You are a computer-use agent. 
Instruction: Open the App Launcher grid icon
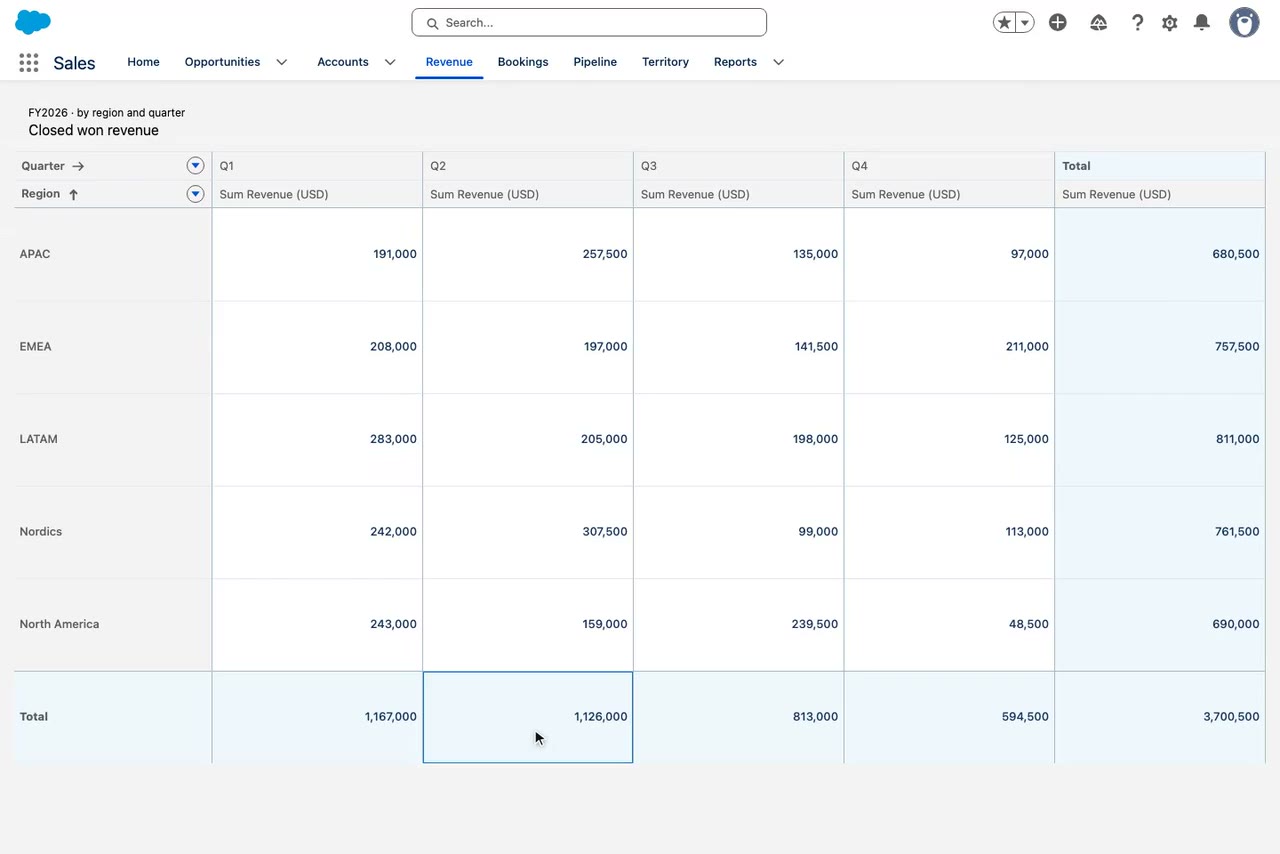pos(29,63)
